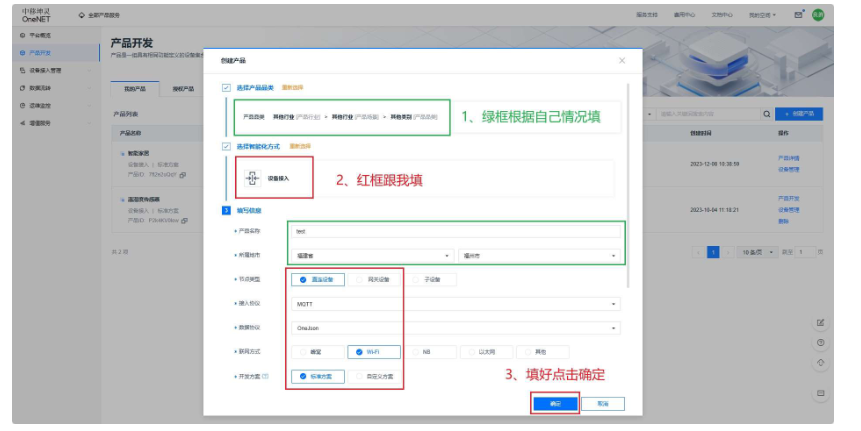Select the Ethernet networking option

tap(487, 352)
